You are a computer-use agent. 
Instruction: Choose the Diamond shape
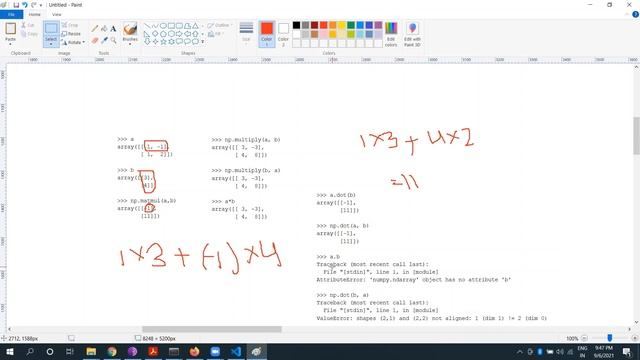point(155,33)
